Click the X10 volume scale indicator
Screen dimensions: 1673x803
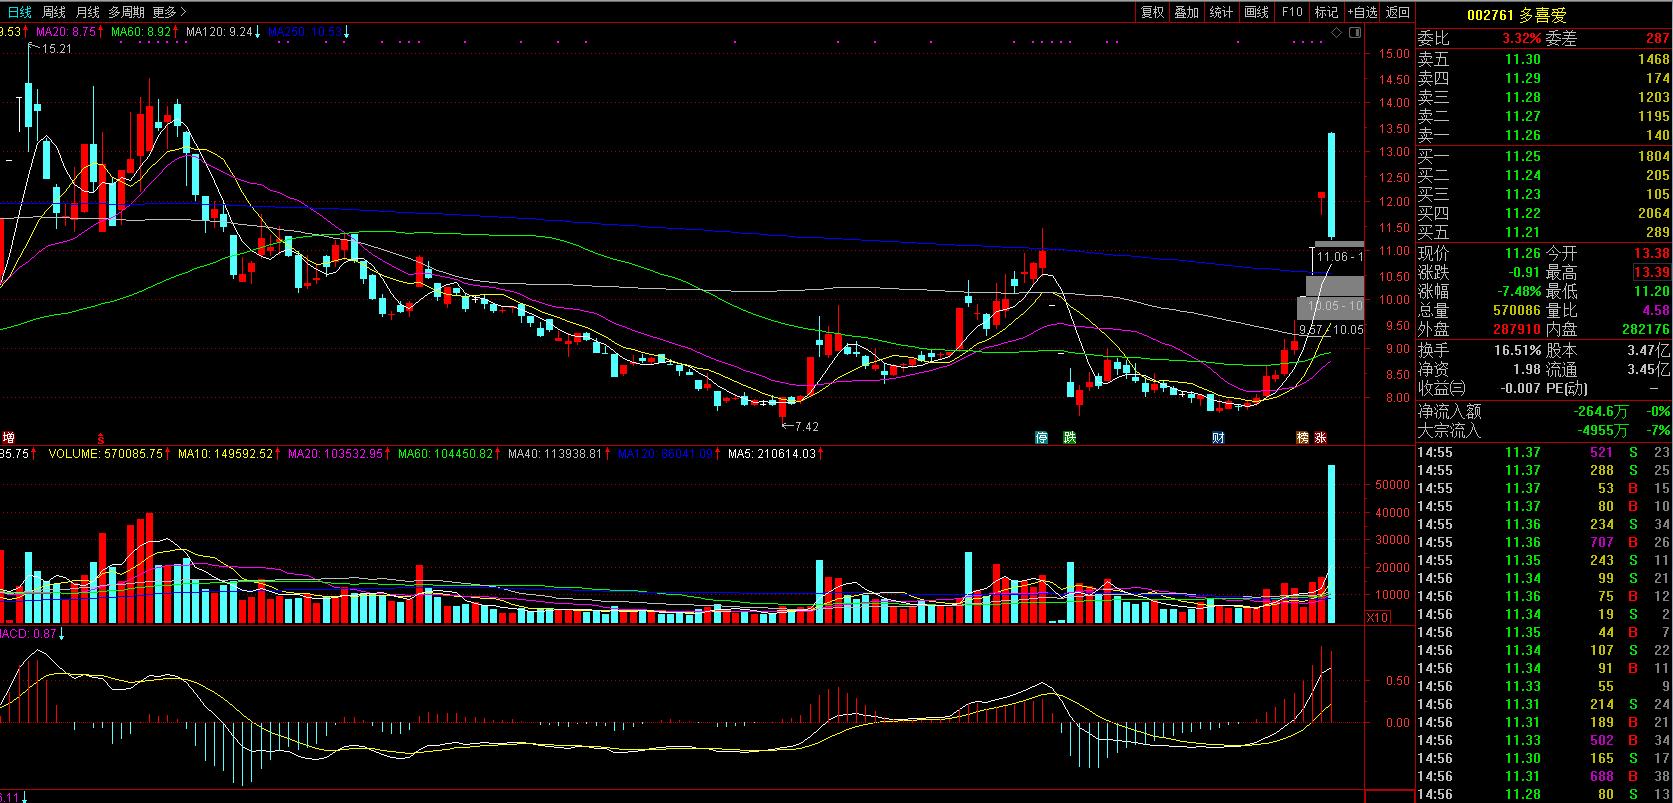[x=1377, y=617]
